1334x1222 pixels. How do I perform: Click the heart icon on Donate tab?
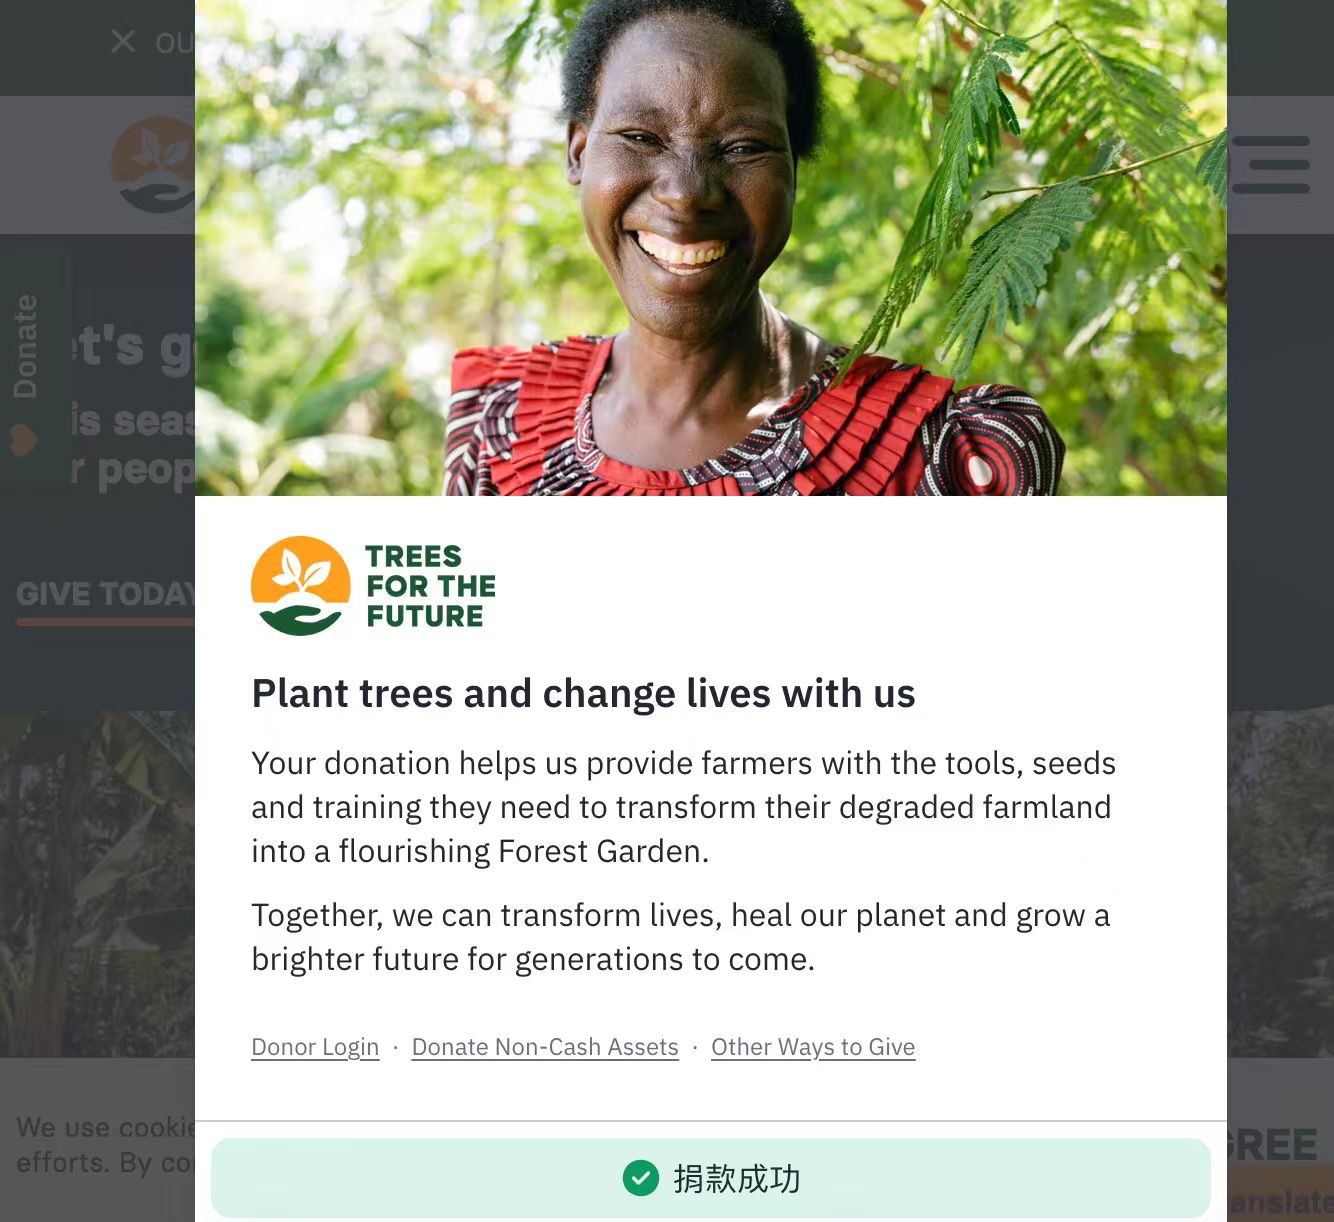click(24, 440)
